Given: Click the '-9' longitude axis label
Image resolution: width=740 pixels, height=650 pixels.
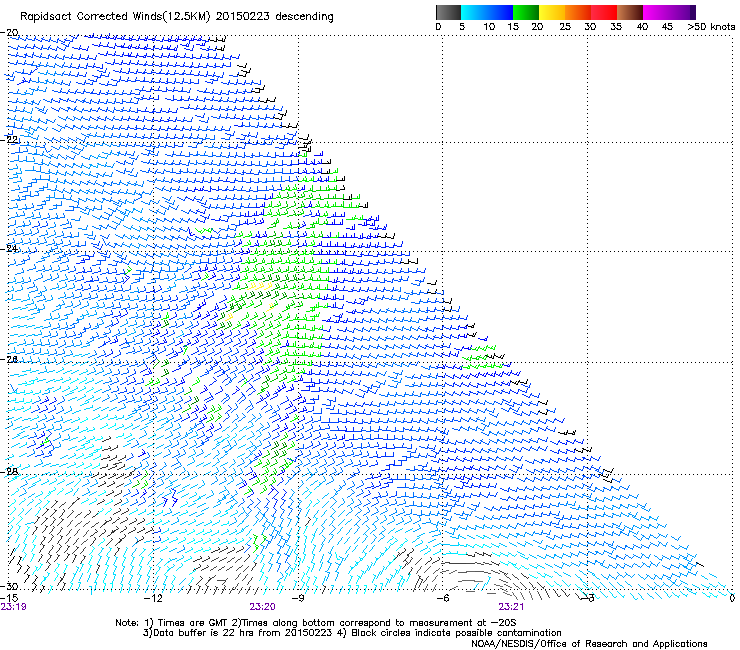Looking at the screenshot, I should (298, 598).
